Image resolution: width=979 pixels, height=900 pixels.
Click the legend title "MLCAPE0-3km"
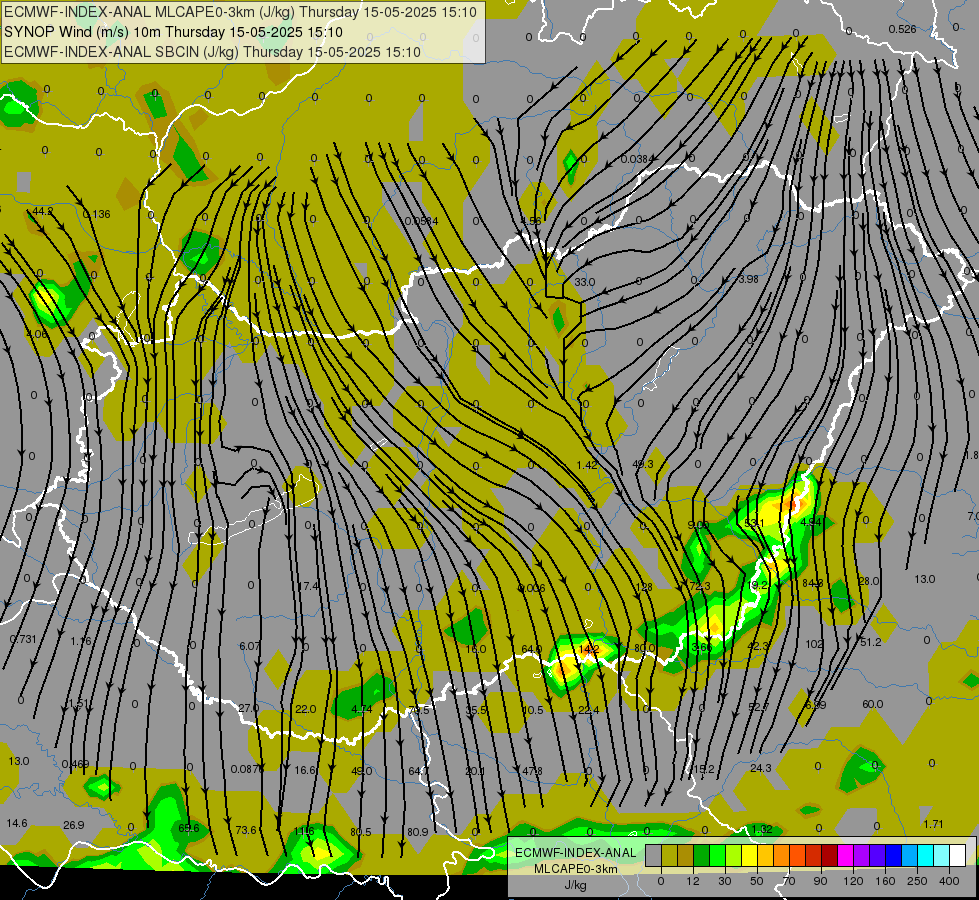[x=575, y=869]
